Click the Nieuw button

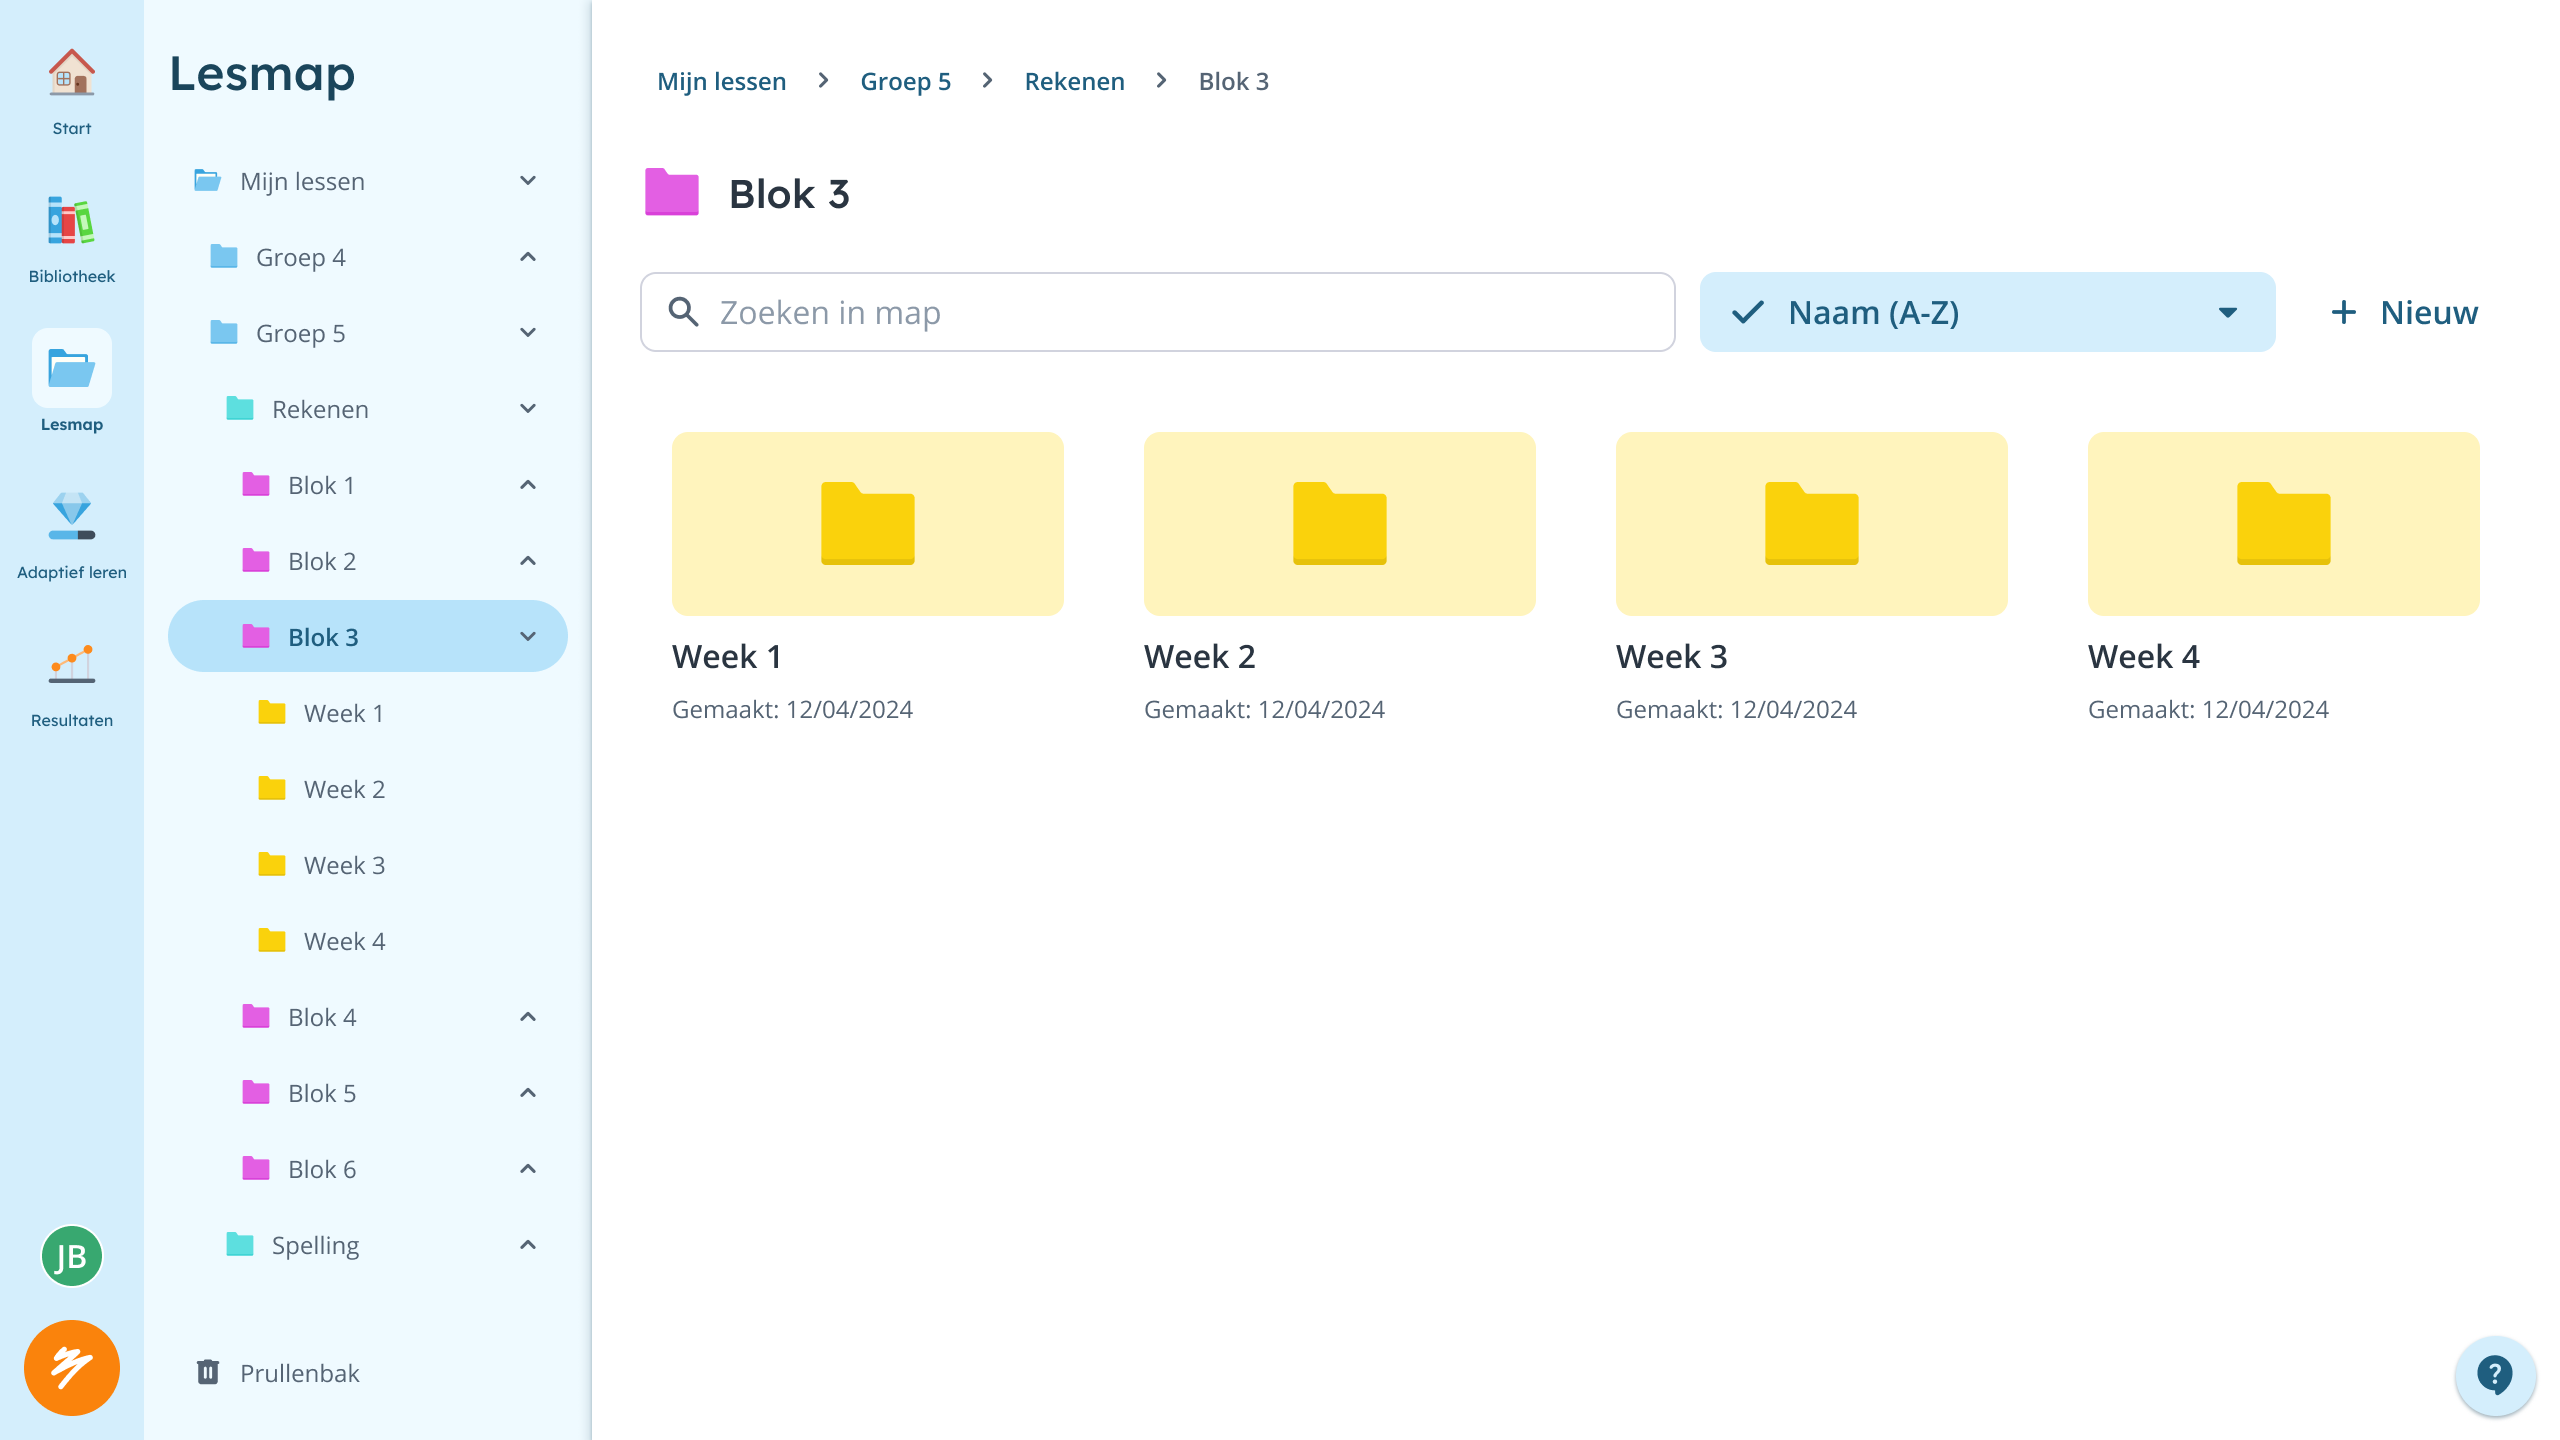coord(2403,311)
